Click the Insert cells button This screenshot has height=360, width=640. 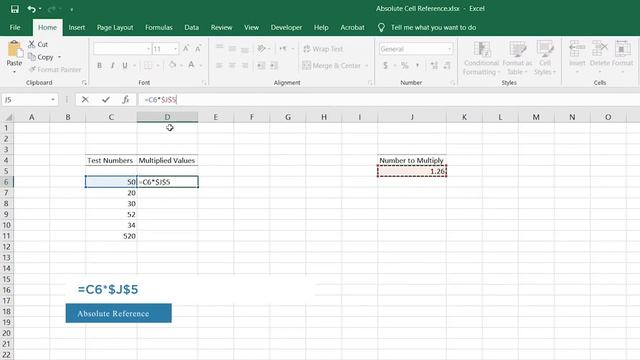(x=577, y=57)
